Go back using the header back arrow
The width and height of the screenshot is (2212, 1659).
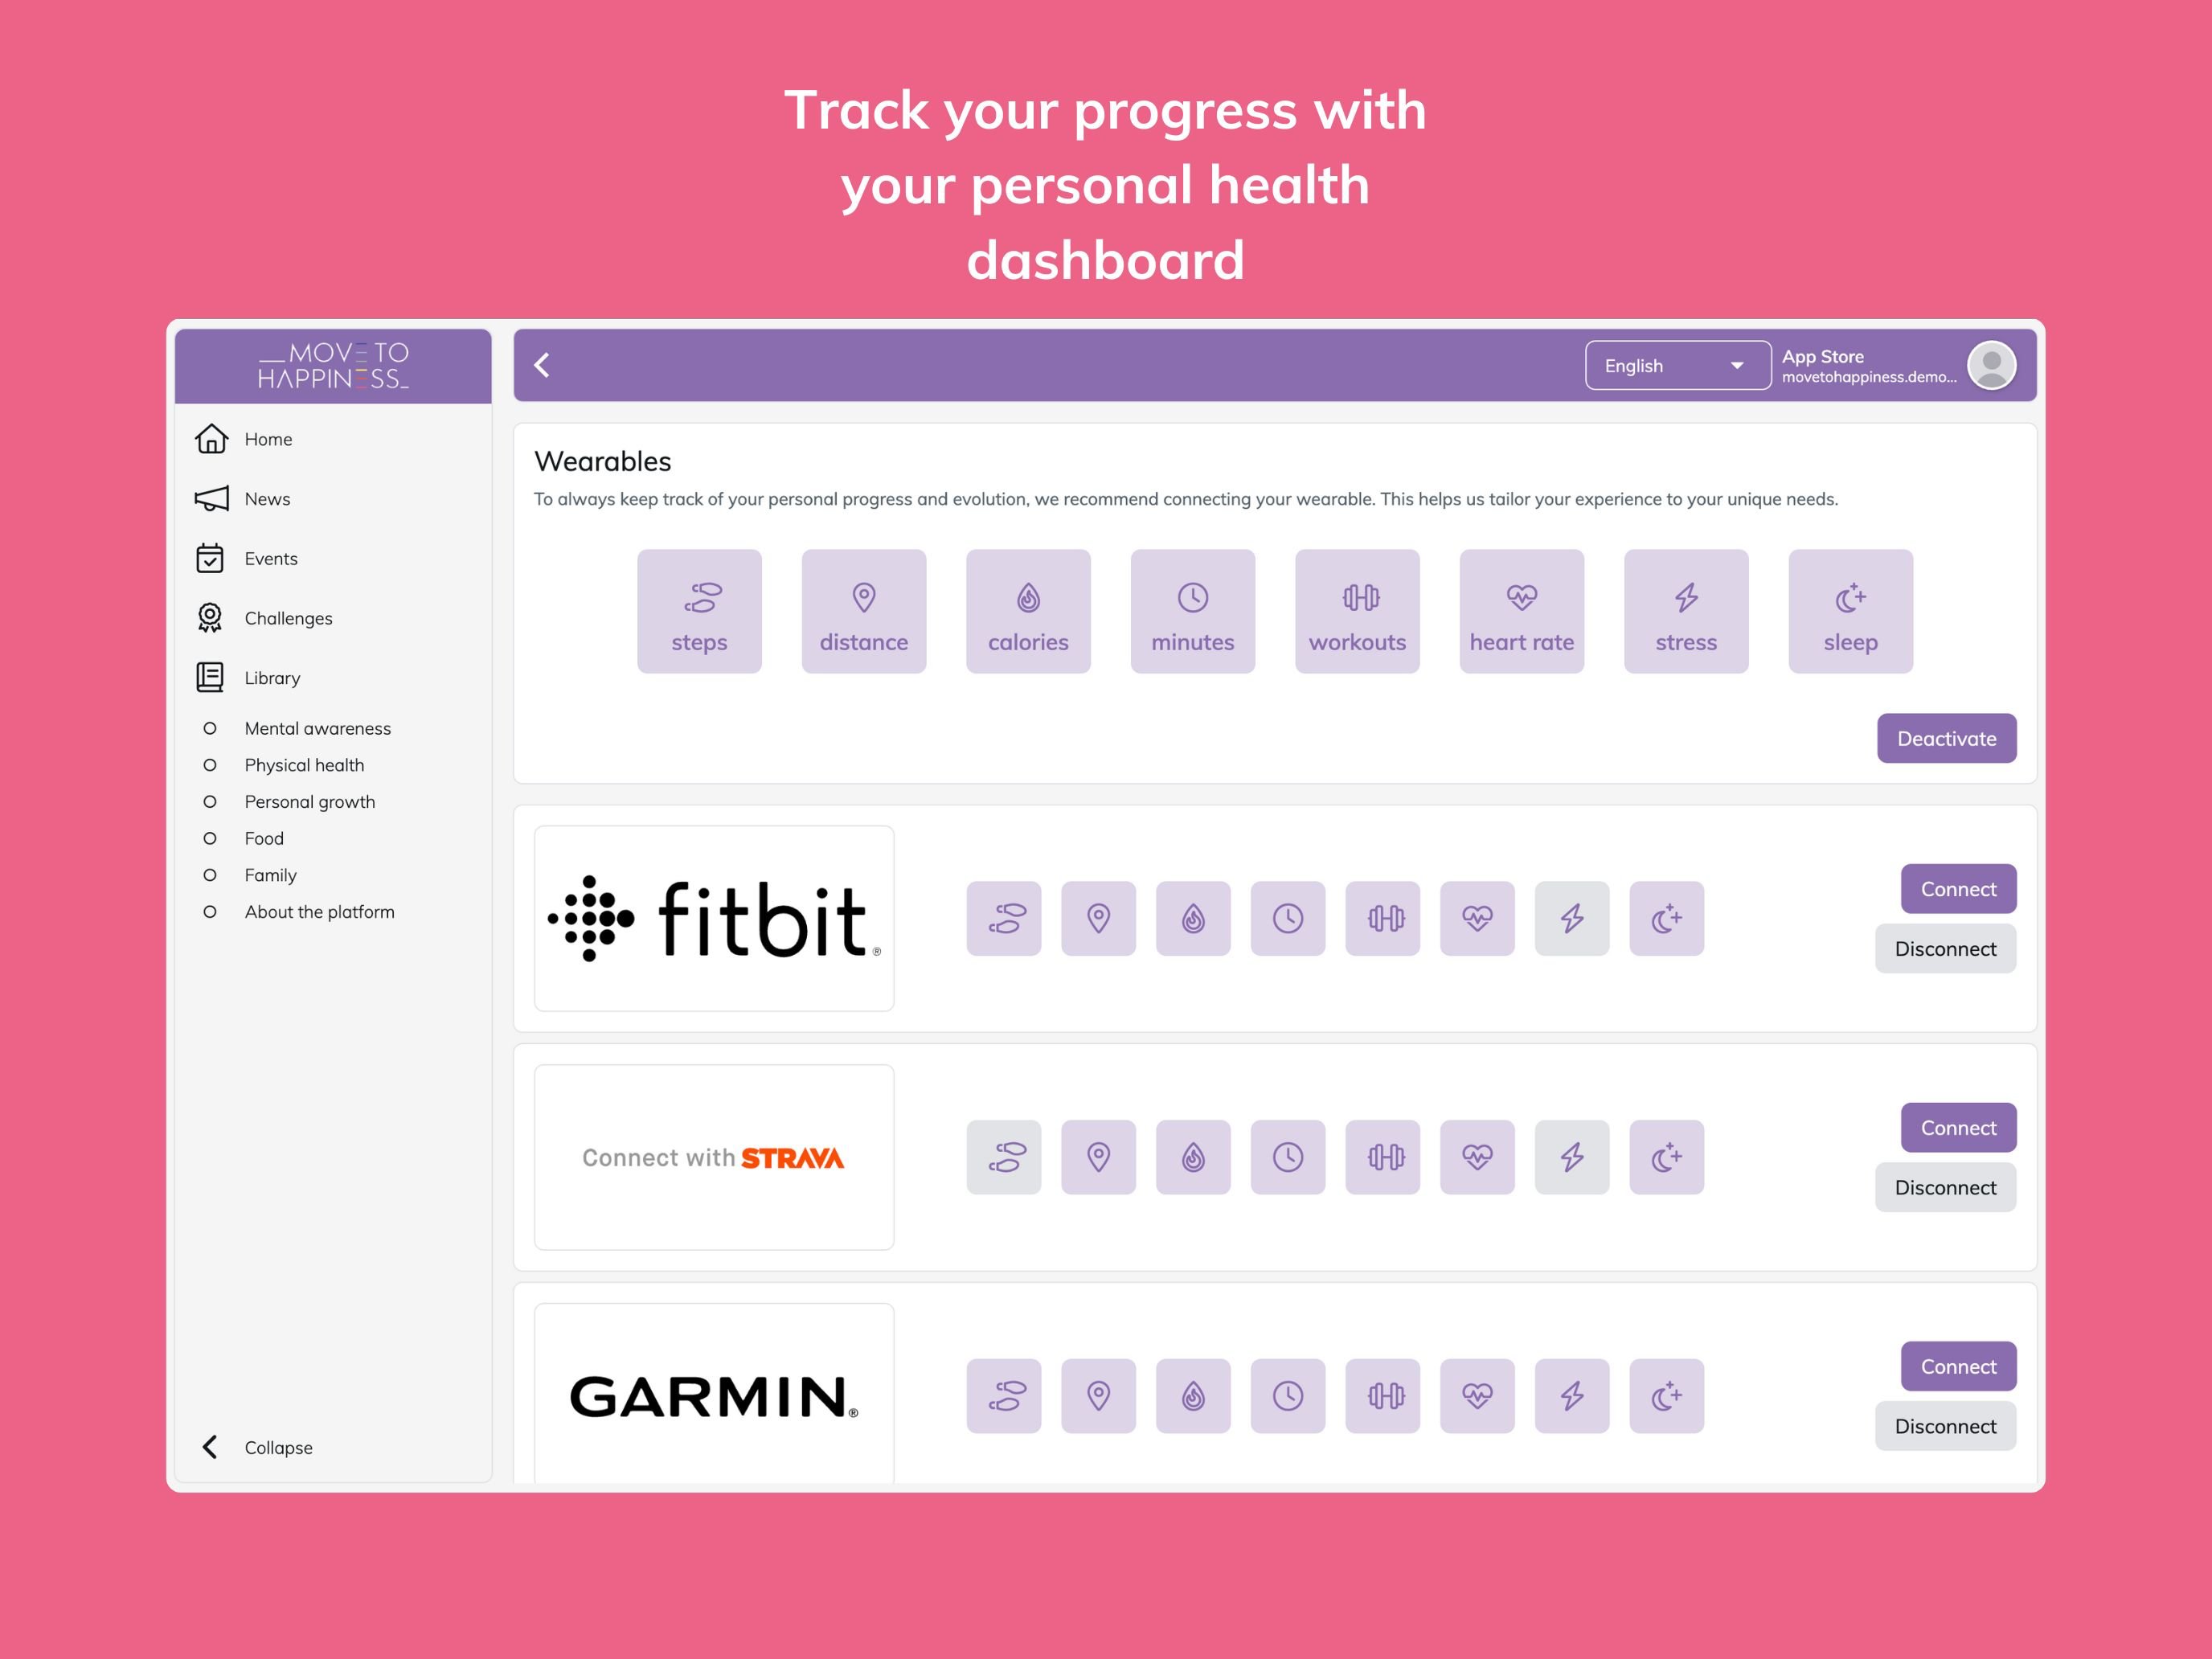pos(543,365)
